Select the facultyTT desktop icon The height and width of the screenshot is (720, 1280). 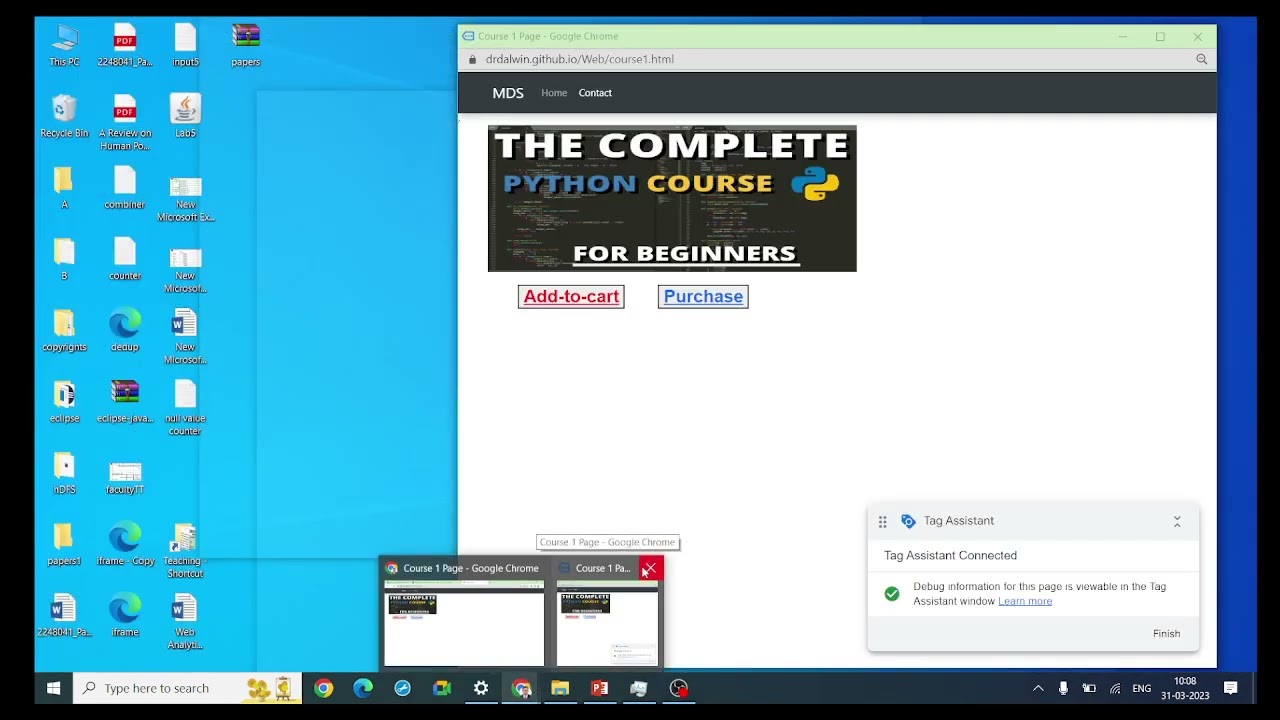(125, 478)
